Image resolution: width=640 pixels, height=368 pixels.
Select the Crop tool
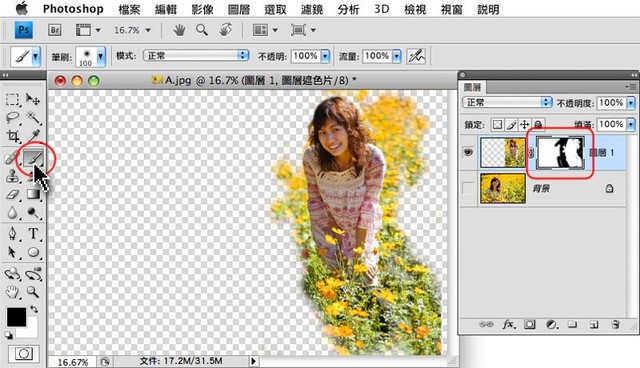[12, 136]
